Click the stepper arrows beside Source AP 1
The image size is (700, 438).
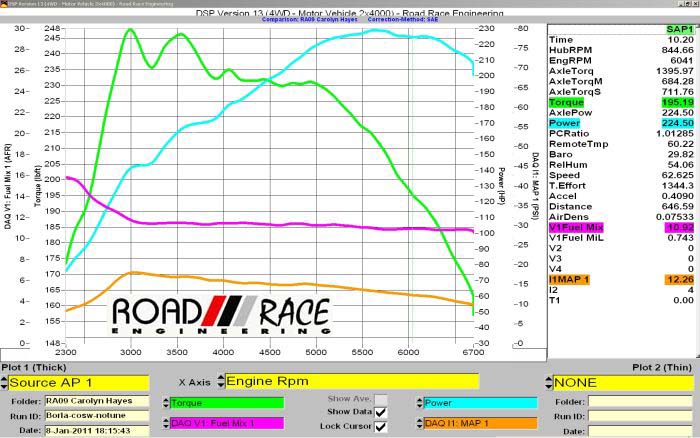[x=6, y=382]
